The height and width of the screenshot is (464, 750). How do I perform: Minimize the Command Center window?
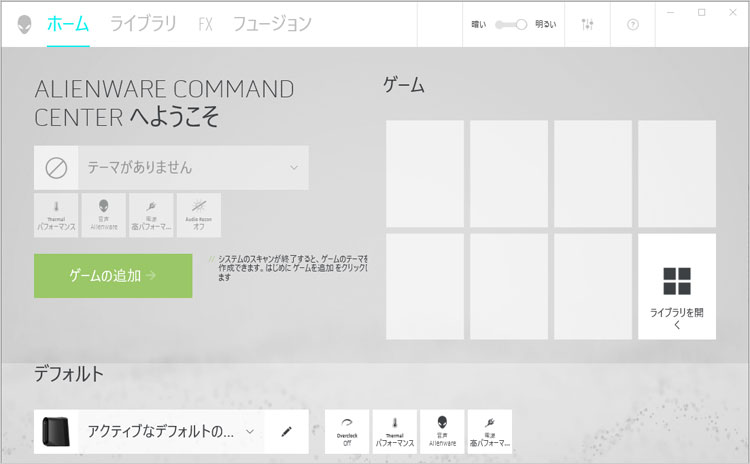coord(671,12)
